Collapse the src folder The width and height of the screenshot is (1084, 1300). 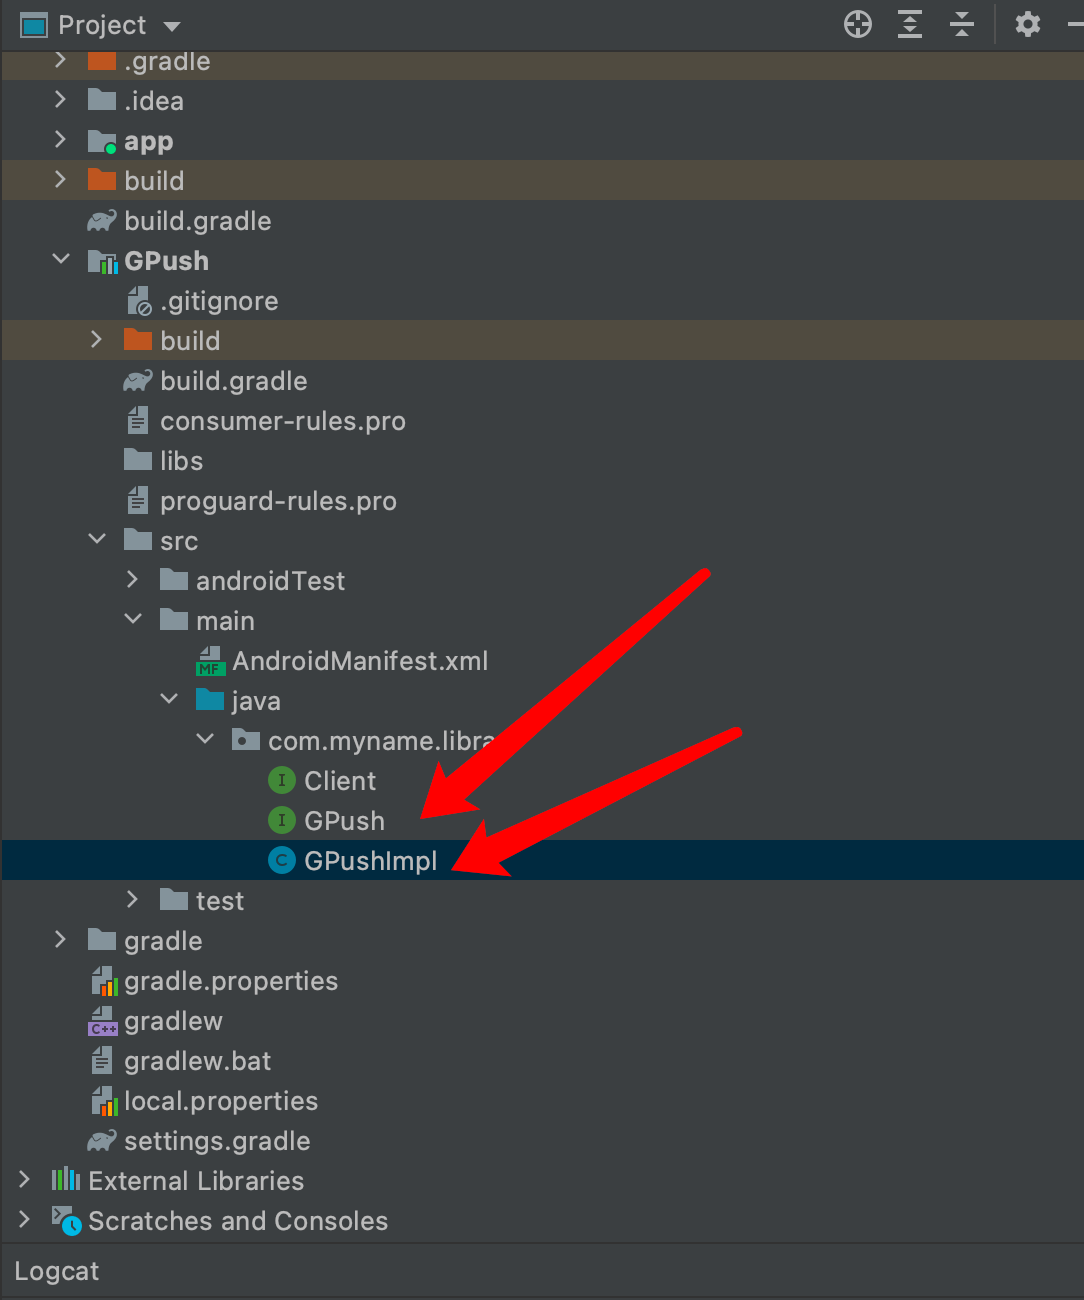click(x=97, y=540)
